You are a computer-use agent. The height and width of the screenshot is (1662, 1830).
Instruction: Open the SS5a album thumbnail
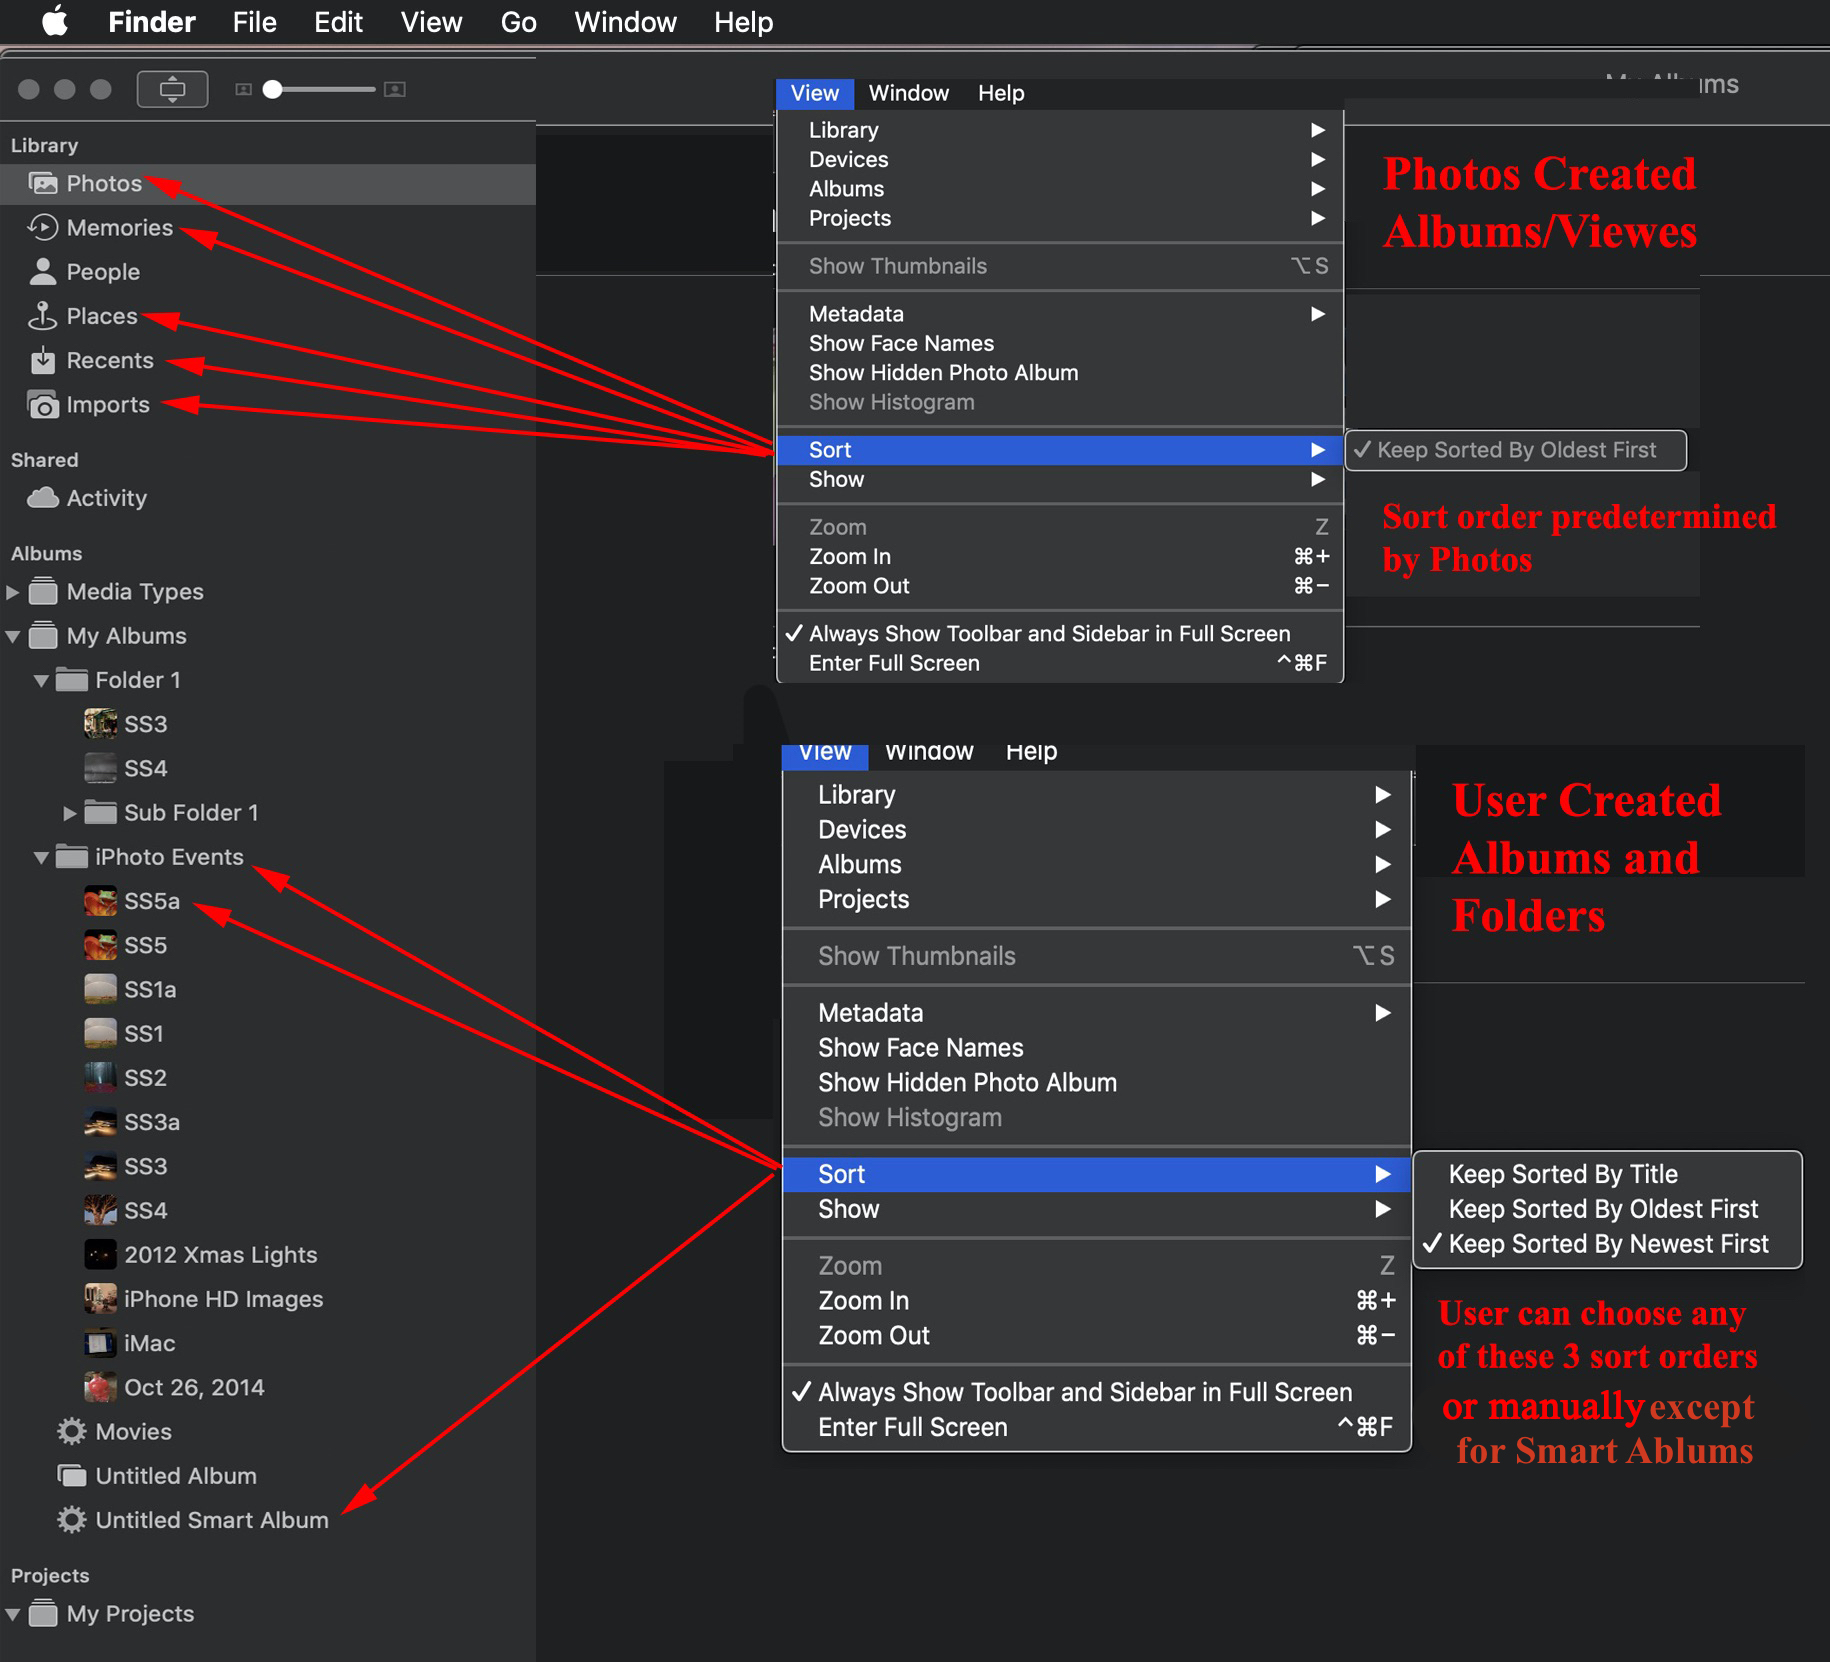pos(100,901)
